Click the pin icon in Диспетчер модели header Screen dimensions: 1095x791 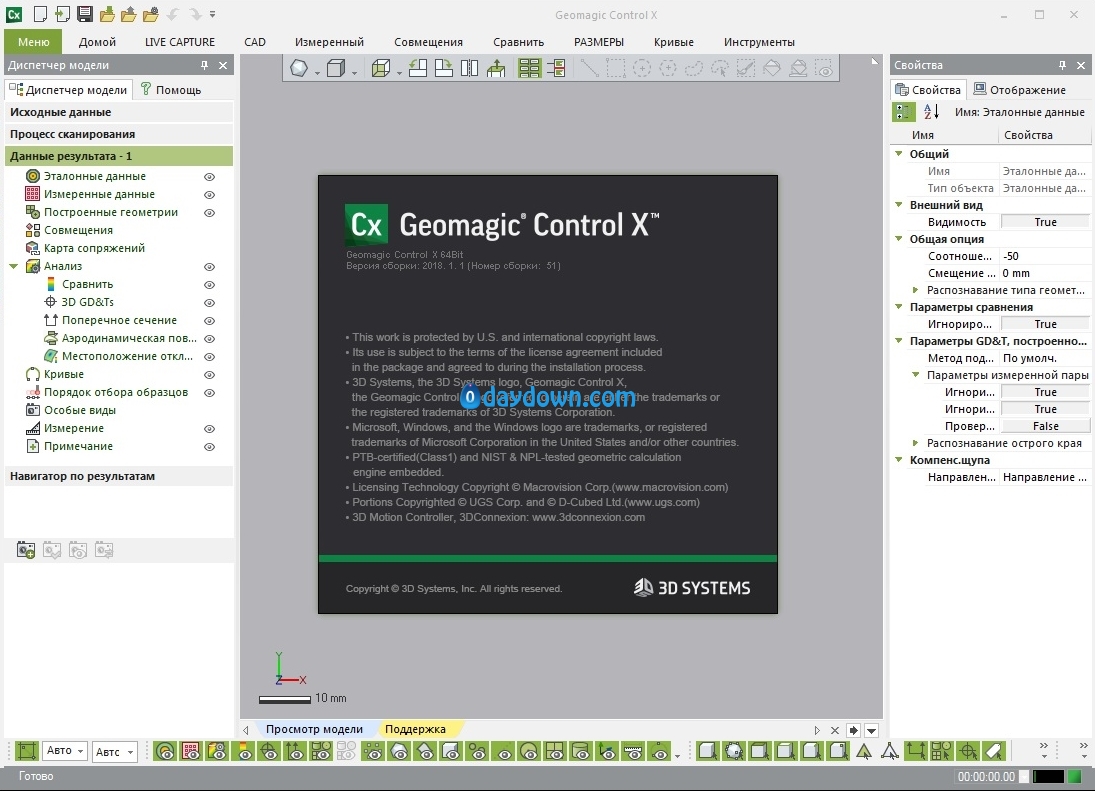(x=204, y=65)
